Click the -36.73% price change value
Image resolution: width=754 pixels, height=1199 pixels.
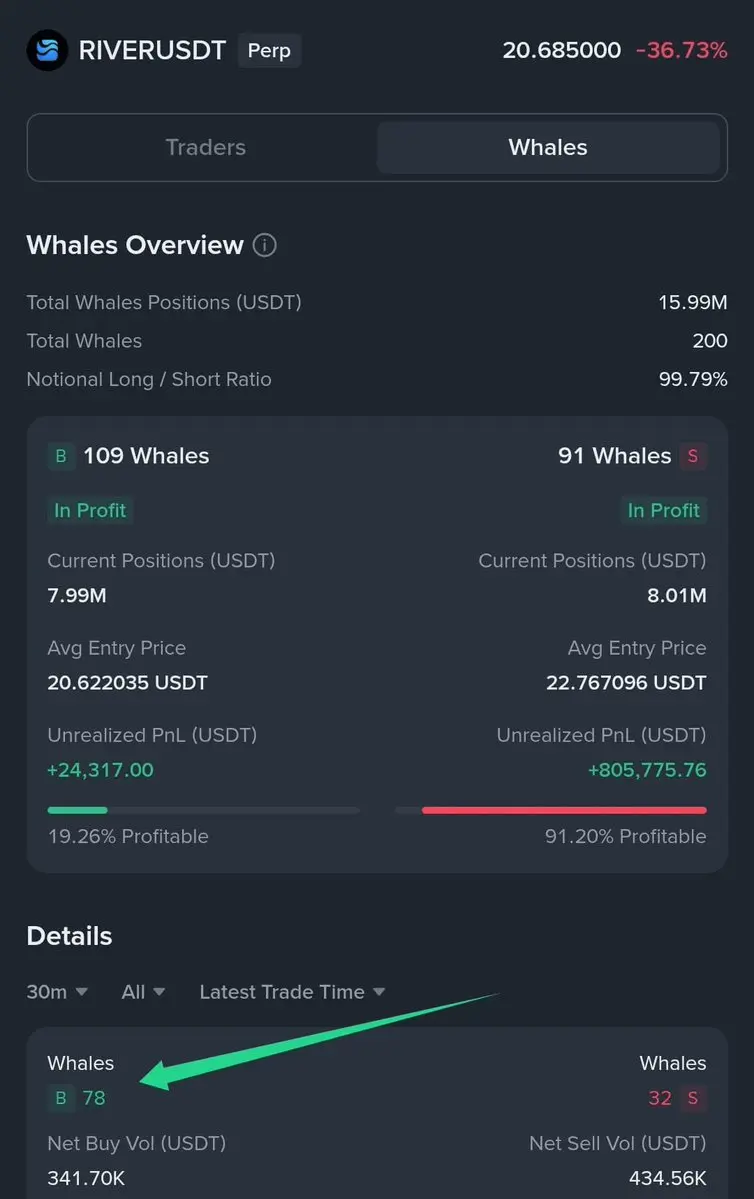(681, 50)
